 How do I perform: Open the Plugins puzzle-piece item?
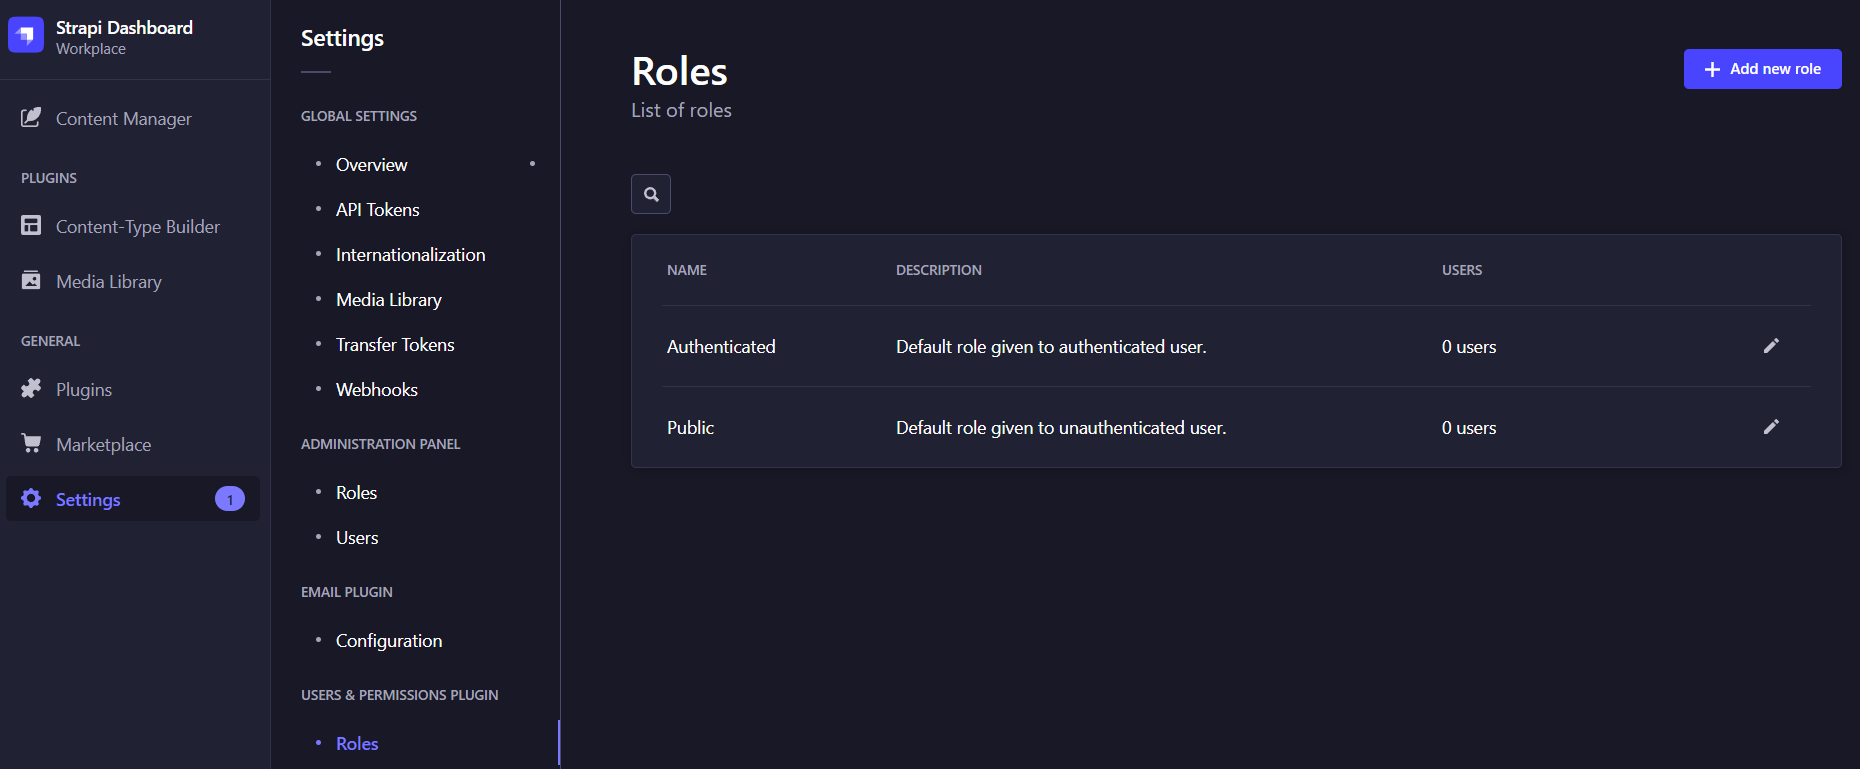pyautogui.click(x=83, y=390)
